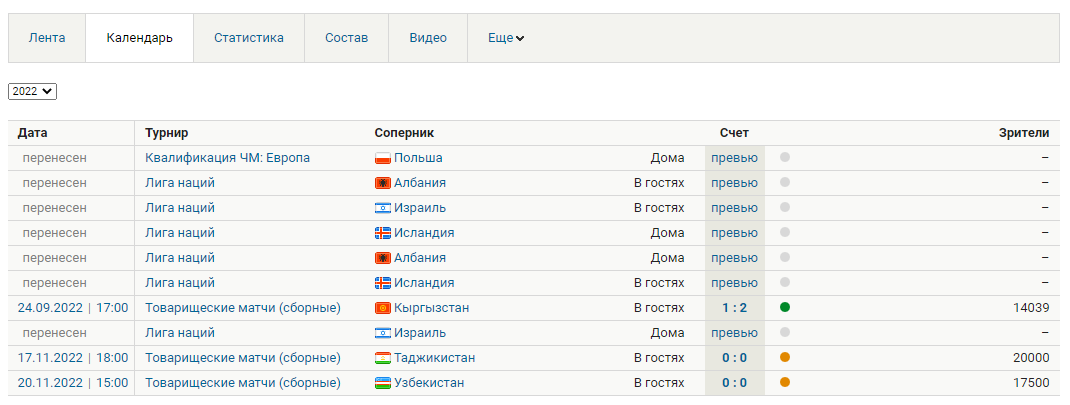1070x405 pixels.
Task: Click orange draw dot in Tajikistan row
Action: [785, 358]
